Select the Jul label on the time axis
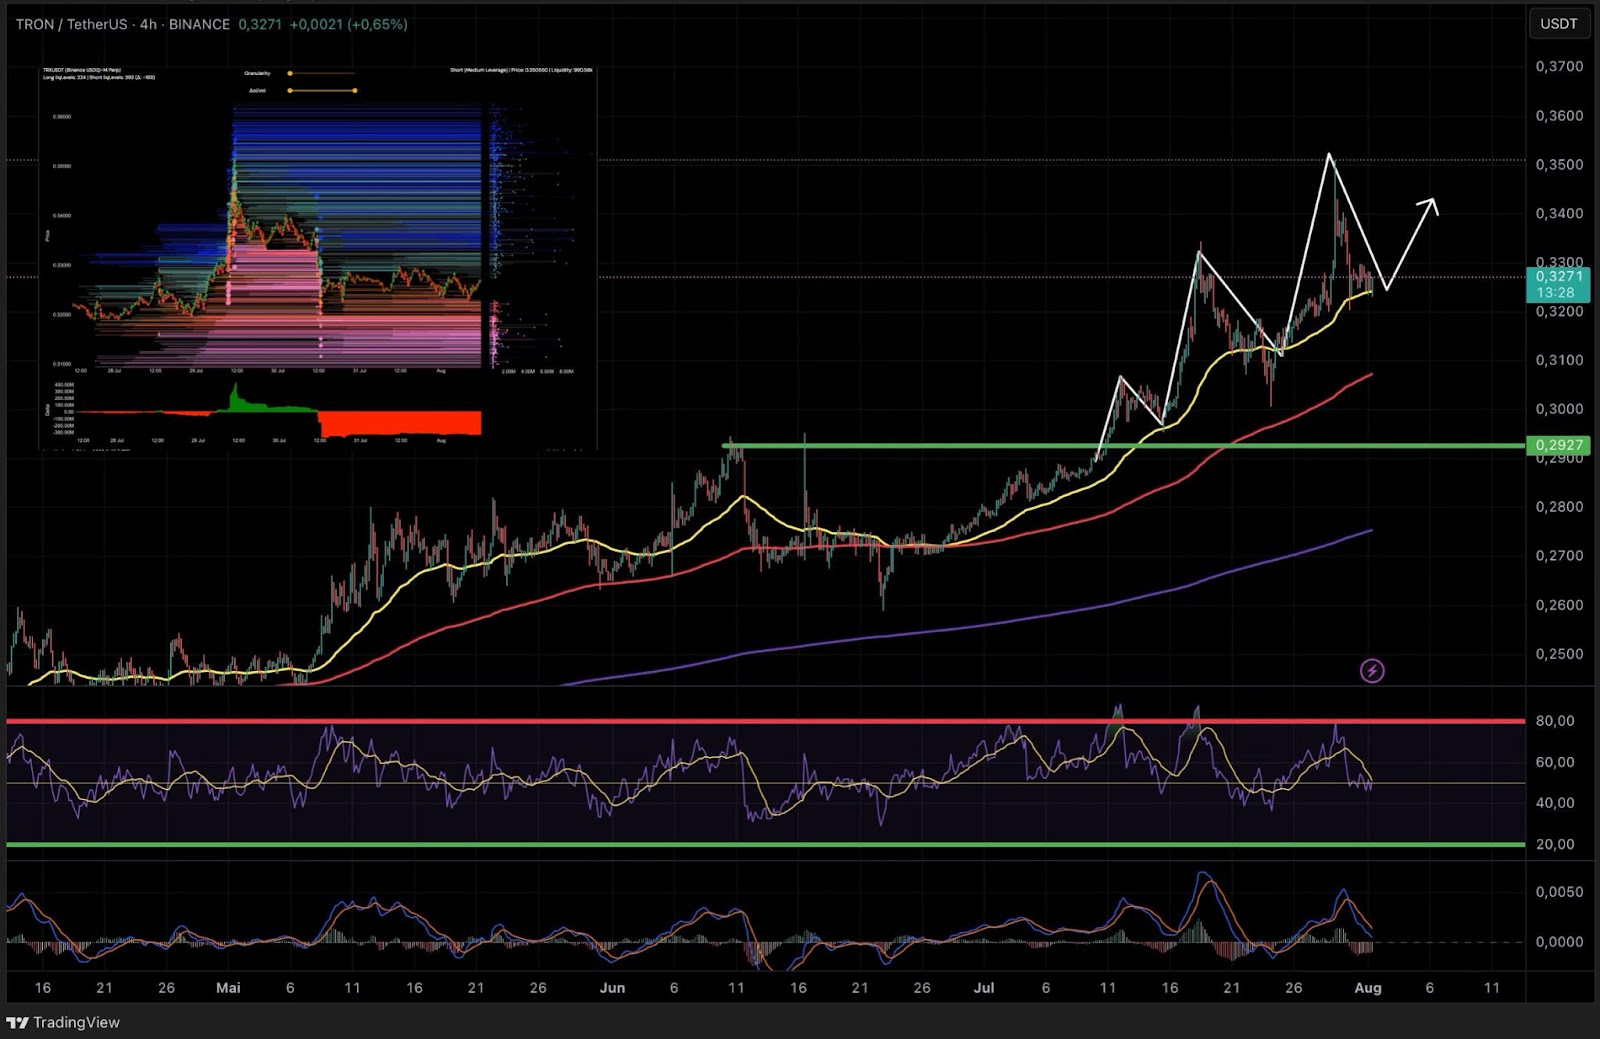The image size is (1600, 1039). [984, 988]
